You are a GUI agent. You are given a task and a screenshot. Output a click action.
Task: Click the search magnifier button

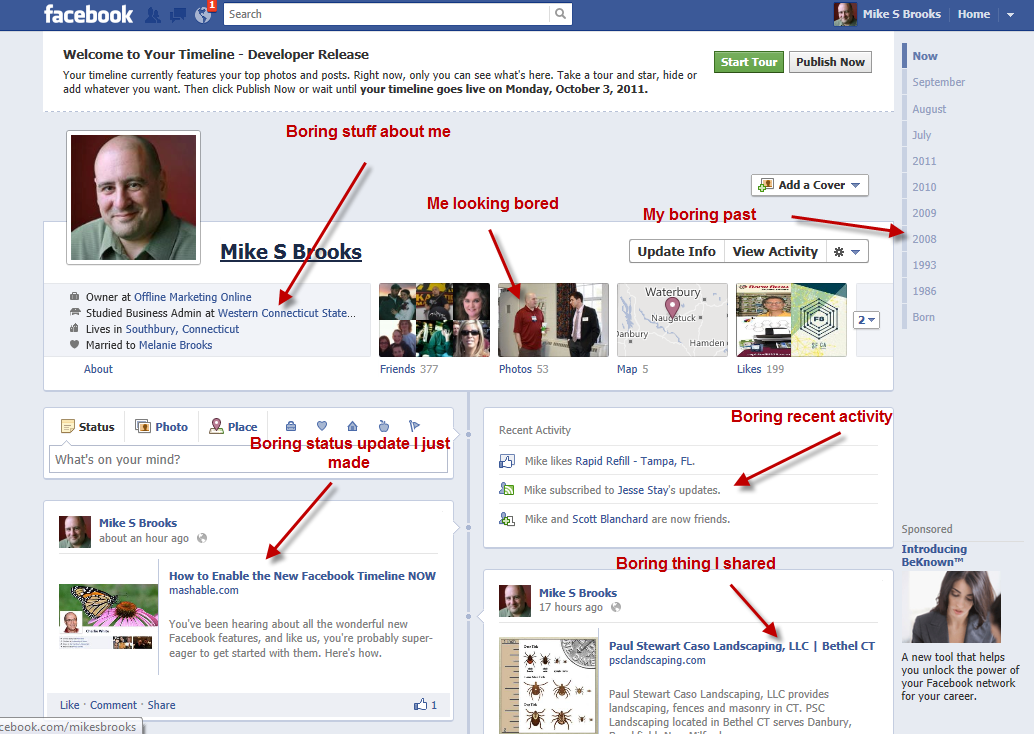(x=560, y=14)
